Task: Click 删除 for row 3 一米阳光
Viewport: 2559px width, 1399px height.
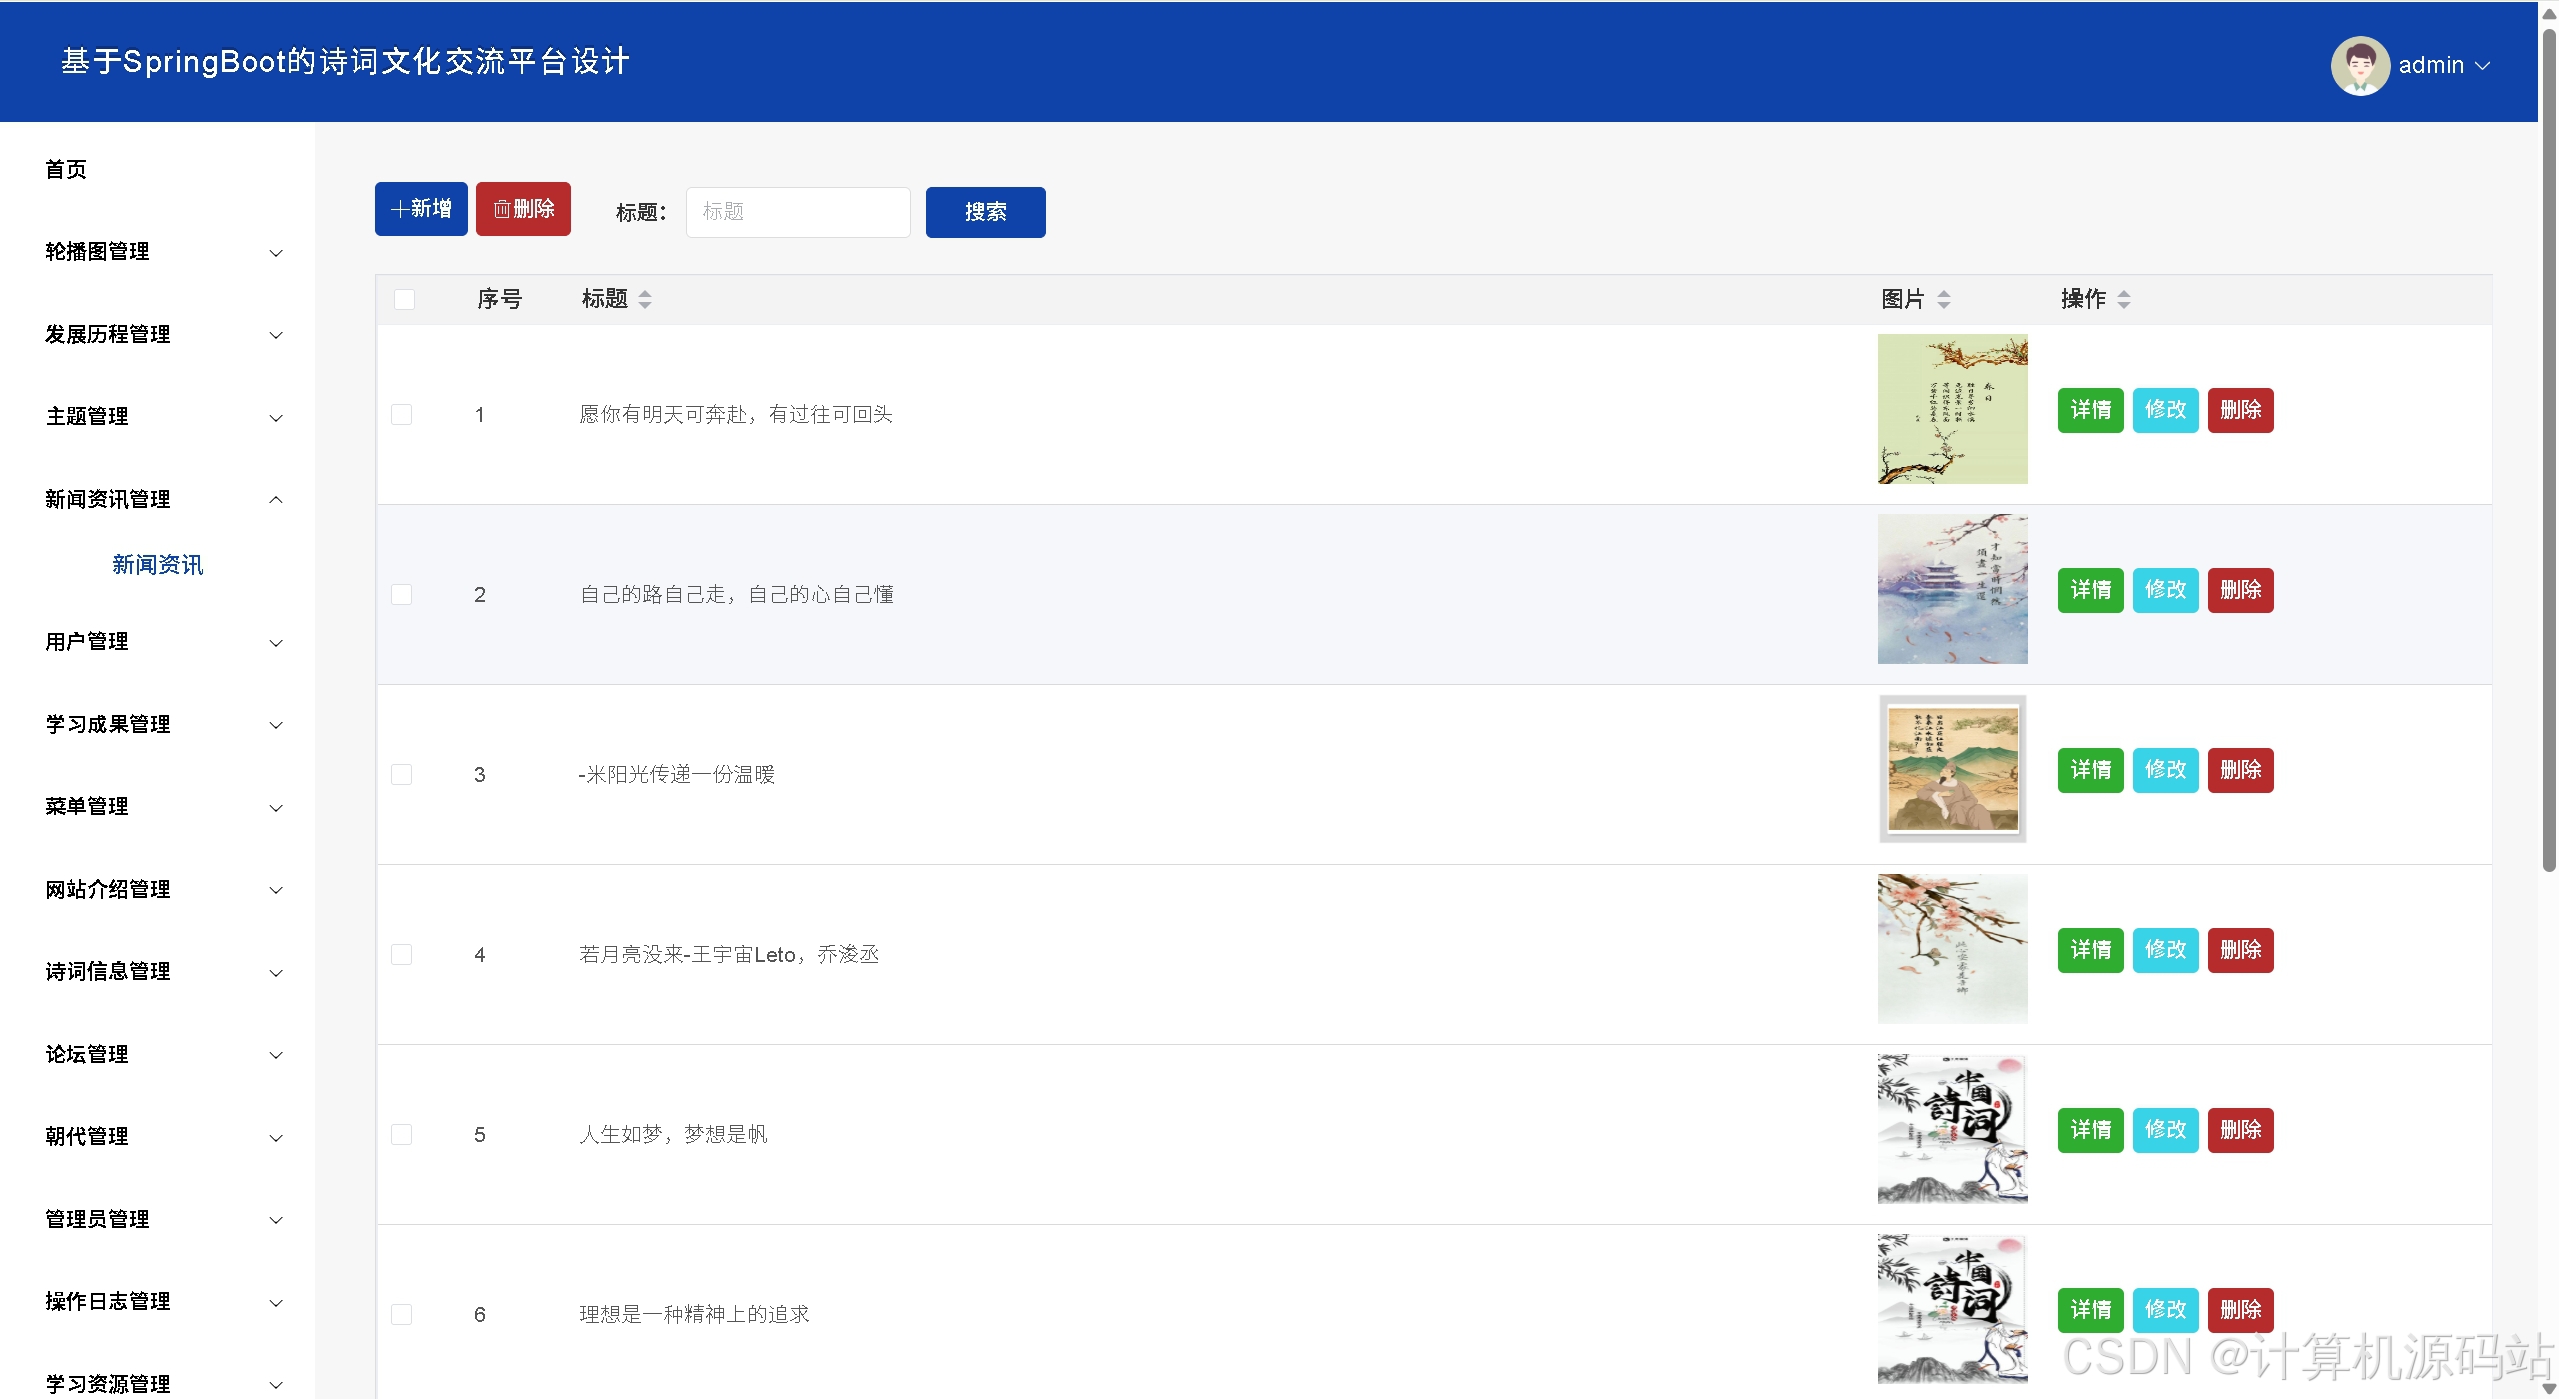Action: coord(2240,770)
